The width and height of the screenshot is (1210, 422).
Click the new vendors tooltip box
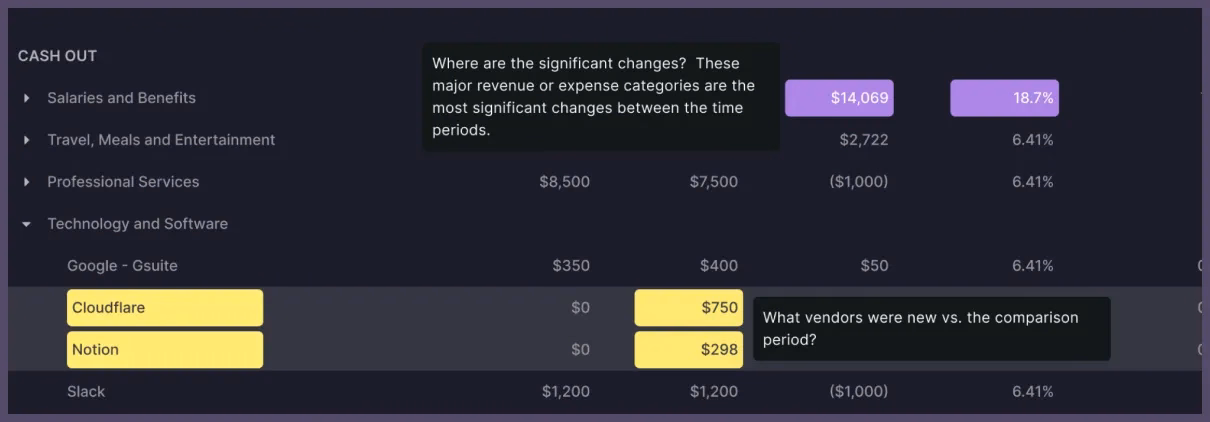(x=931, y=329)
